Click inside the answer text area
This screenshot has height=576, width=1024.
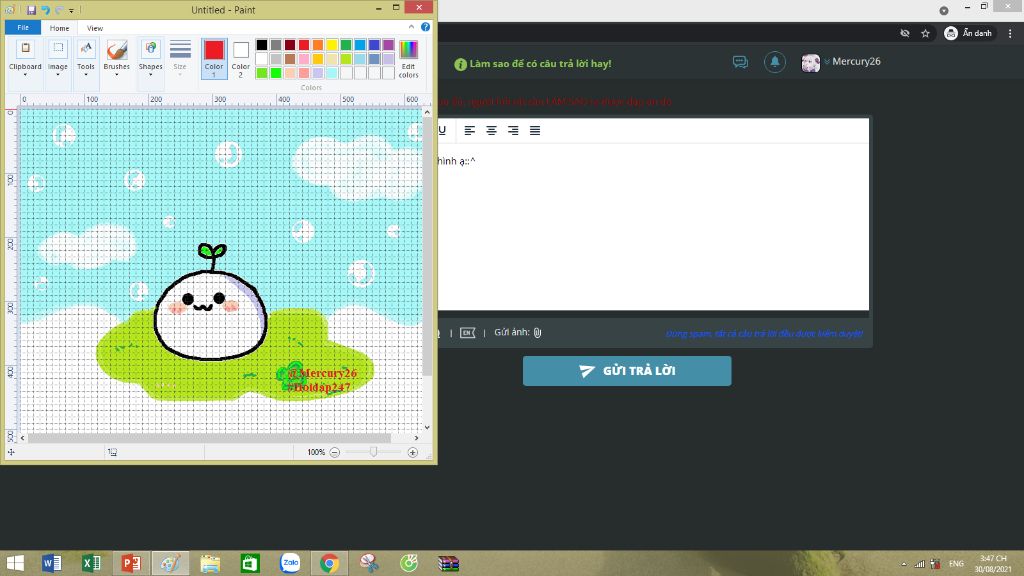click(x=653, y=226)
